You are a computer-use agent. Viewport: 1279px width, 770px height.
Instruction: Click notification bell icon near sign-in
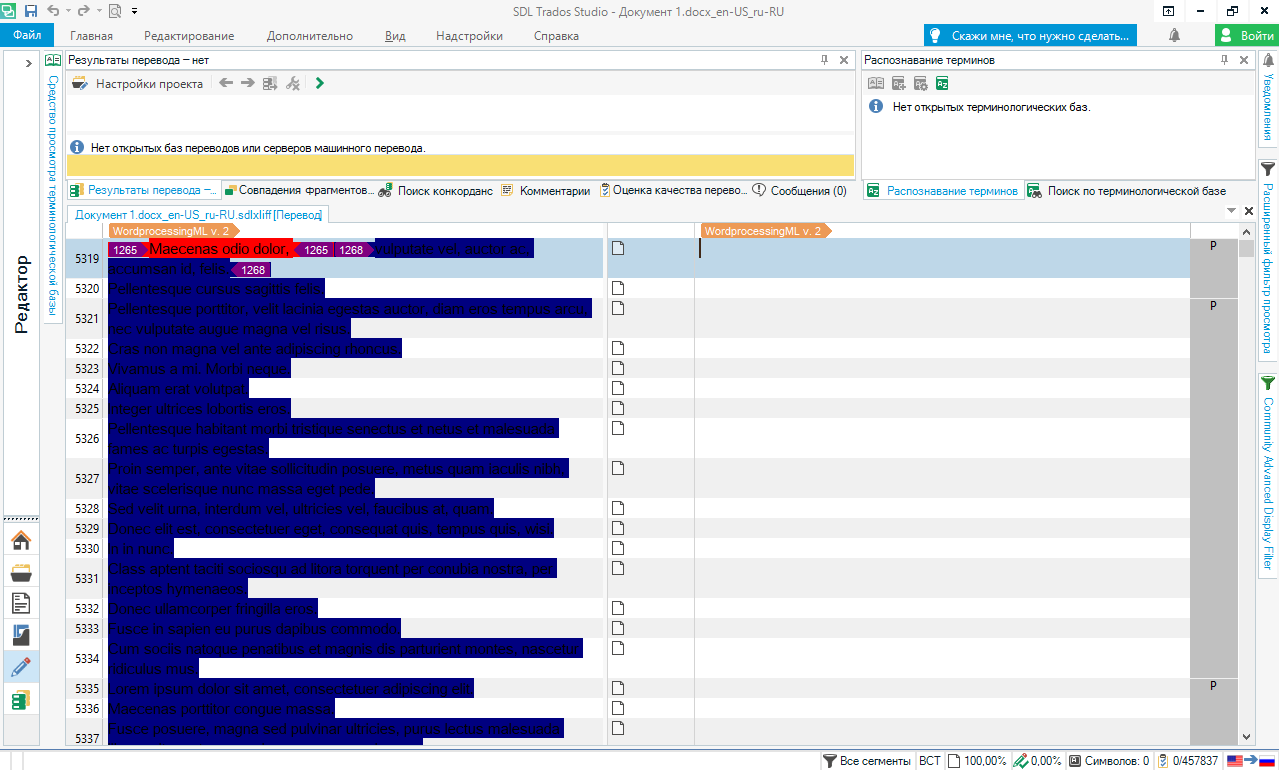[x=1174, y=36]
